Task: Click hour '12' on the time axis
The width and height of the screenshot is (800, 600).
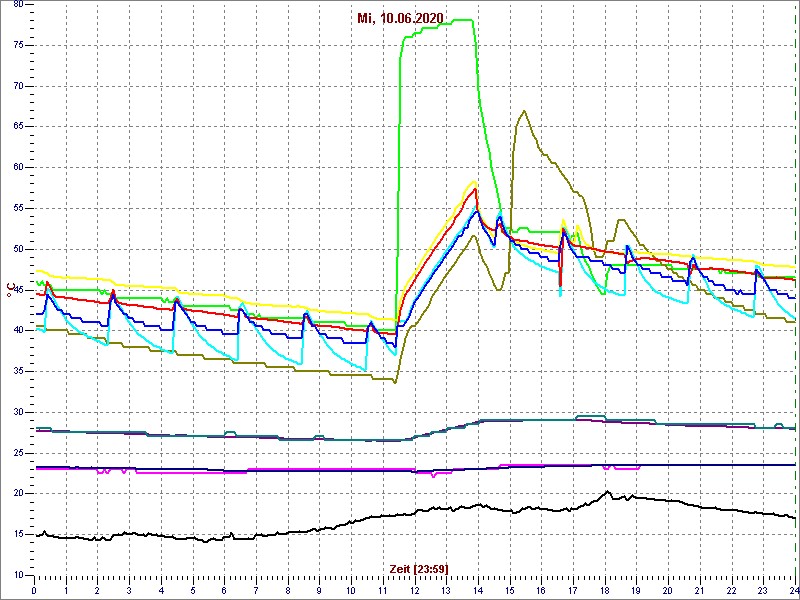Action: [x=414, y=591]
